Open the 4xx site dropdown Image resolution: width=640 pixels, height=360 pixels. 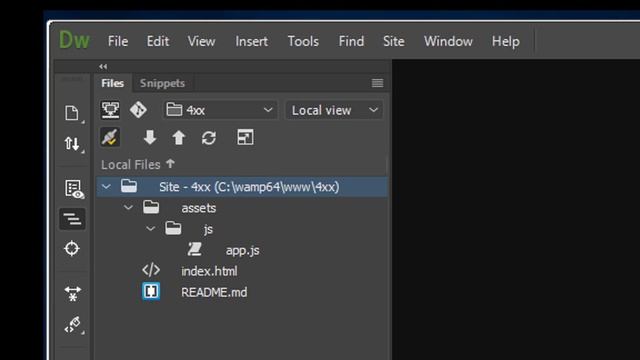[220, 110]
